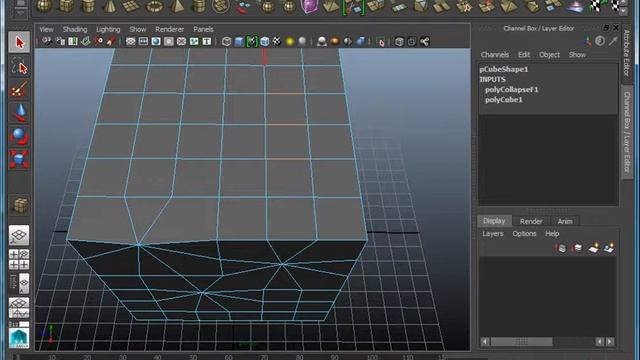
Task: Switch to the Render layer tab
Action: click(x=531, y=221)
